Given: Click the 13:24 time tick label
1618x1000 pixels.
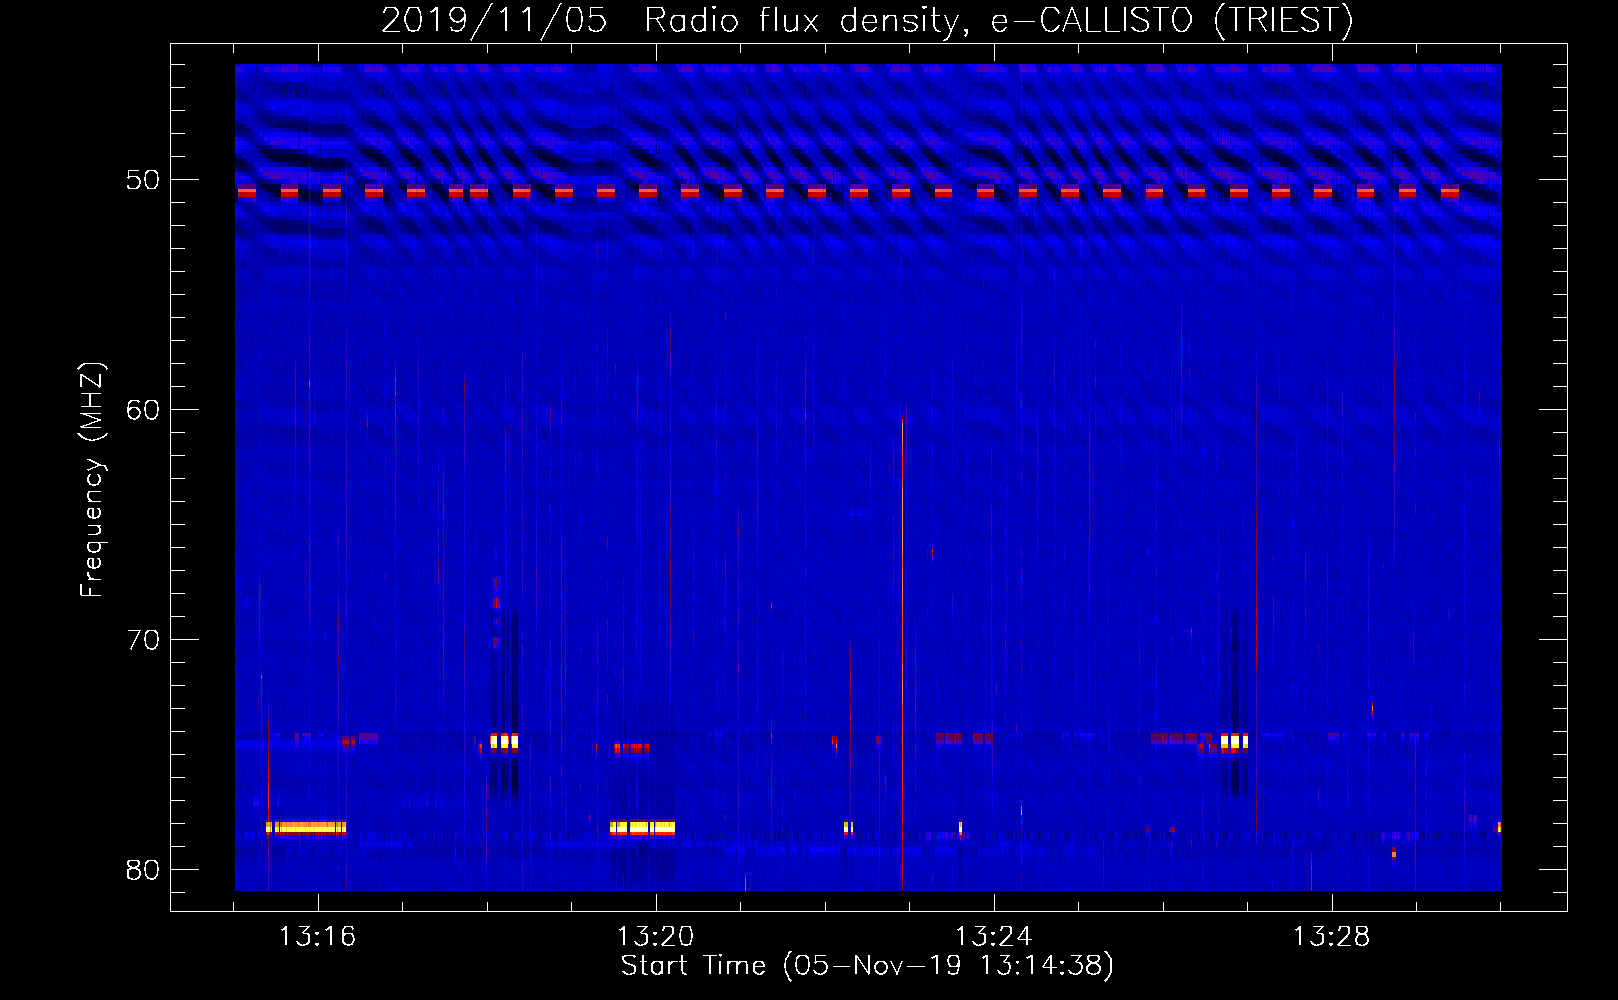Looking at the screenshot, I should tap(994, 937).
